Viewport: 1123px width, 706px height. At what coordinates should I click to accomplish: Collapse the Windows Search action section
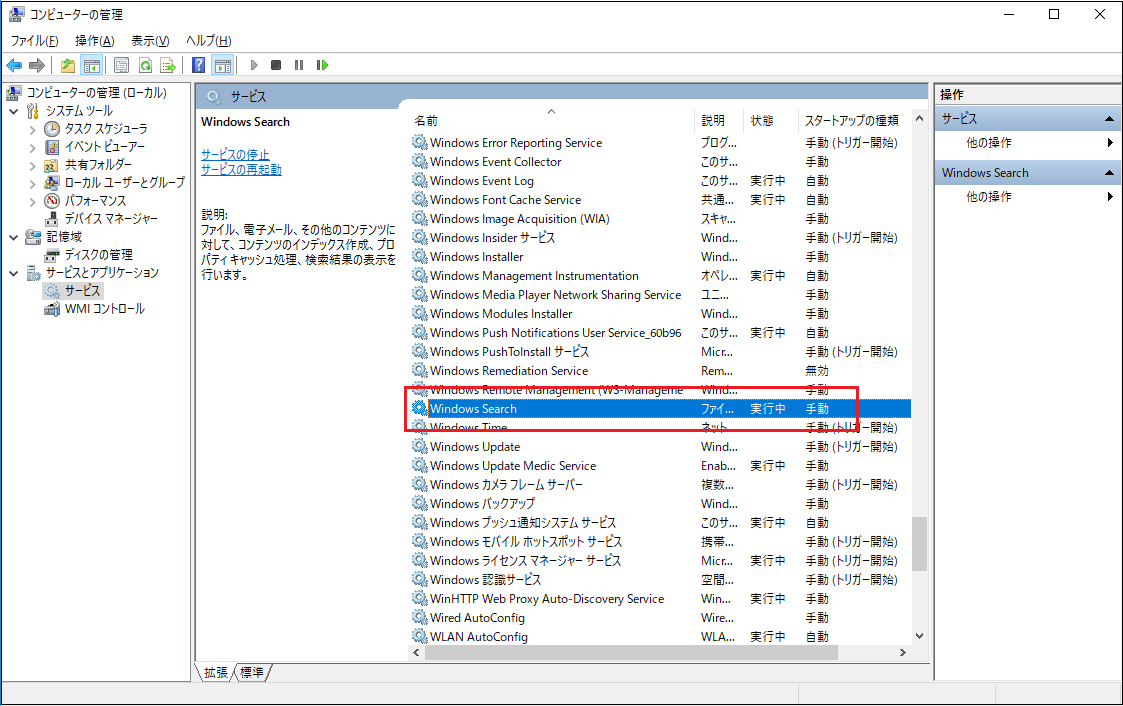pos(1109,173)
